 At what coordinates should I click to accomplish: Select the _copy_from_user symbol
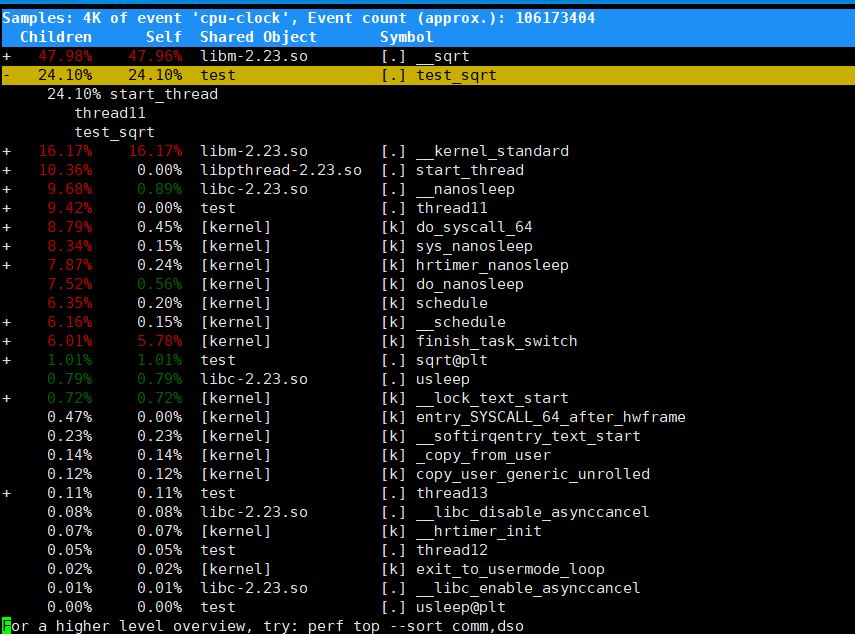(484, 455)
